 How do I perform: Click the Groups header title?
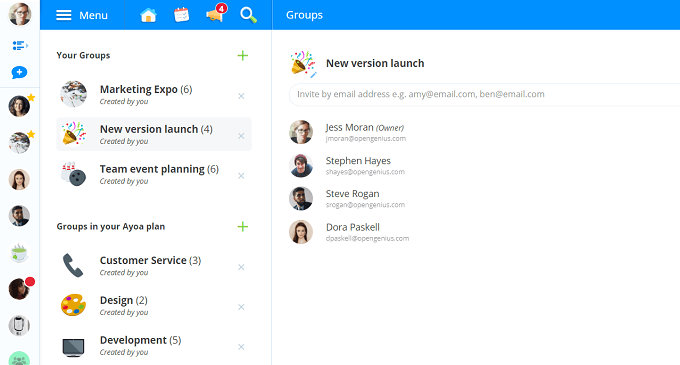(304, 15)
